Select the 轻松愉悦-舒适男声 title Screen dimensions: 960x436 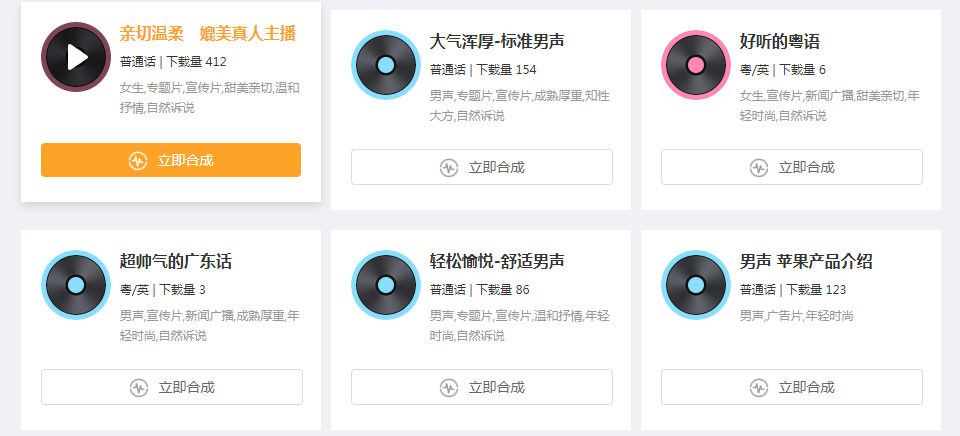point(497,262)
